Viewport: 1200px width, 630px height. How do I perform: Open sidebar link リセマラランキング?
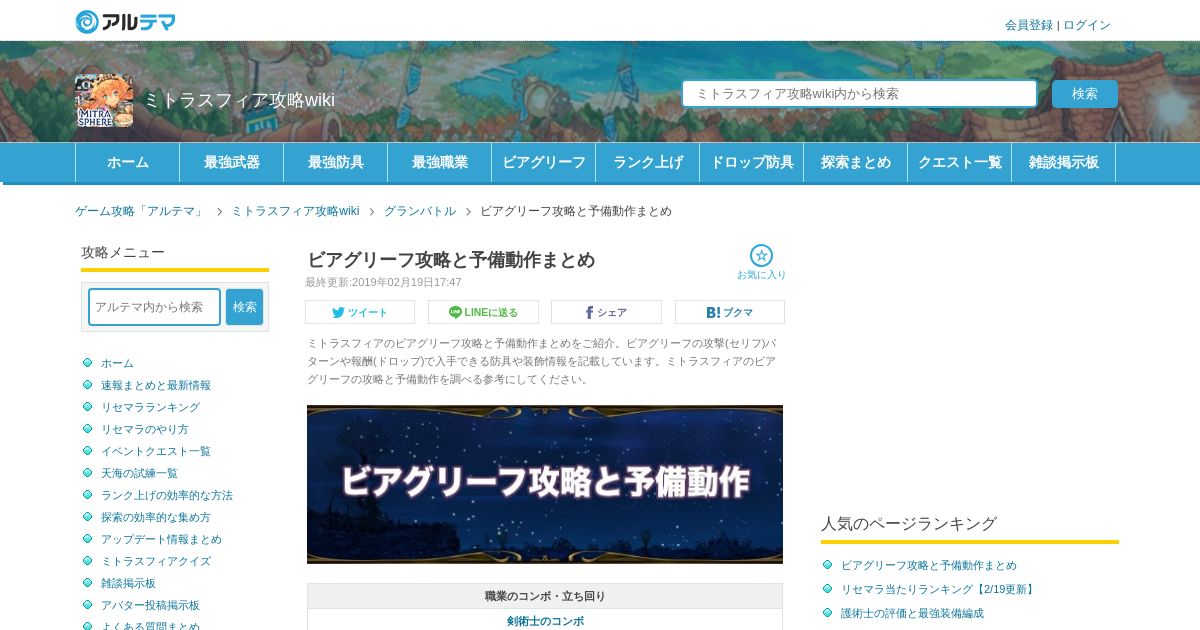pyautogui.click(x=150, y=407)
